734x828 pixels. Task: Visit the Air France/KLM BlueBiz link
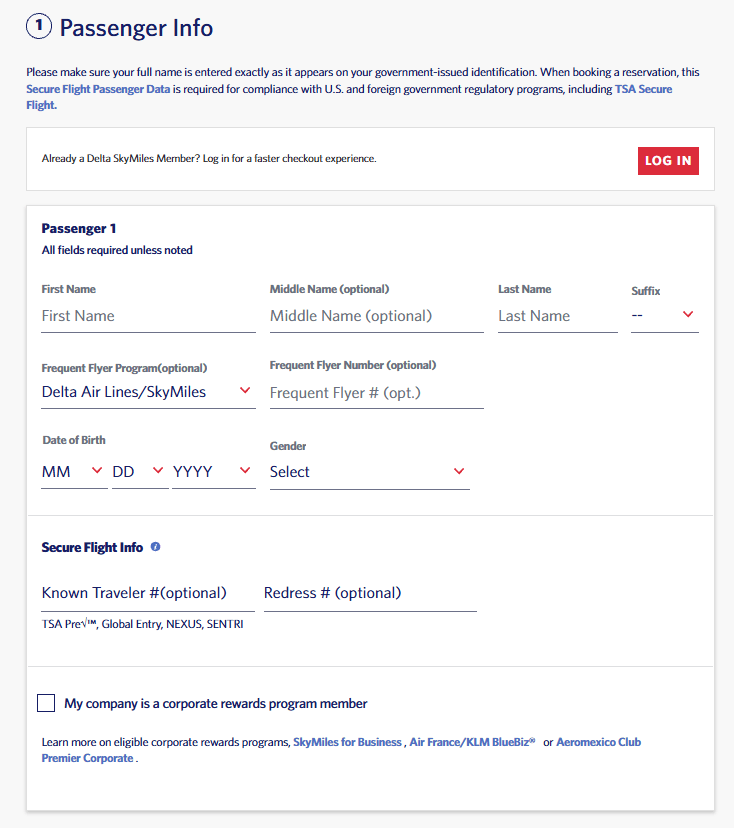click(472, 742)
